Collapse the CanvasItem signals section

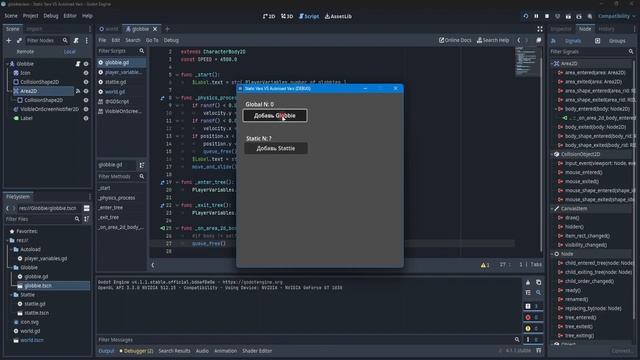tap(552, 209)
